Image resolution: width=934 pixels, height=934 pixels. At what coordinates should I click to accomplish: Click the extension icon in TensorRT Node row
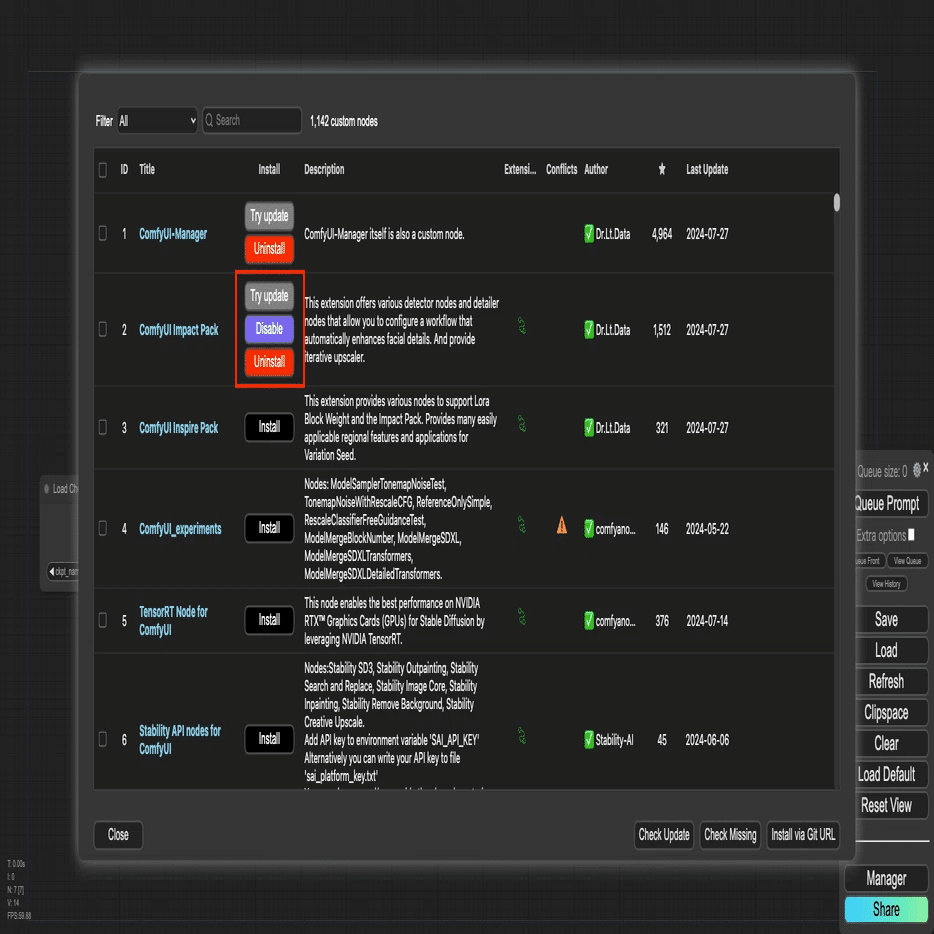point(522,617)
